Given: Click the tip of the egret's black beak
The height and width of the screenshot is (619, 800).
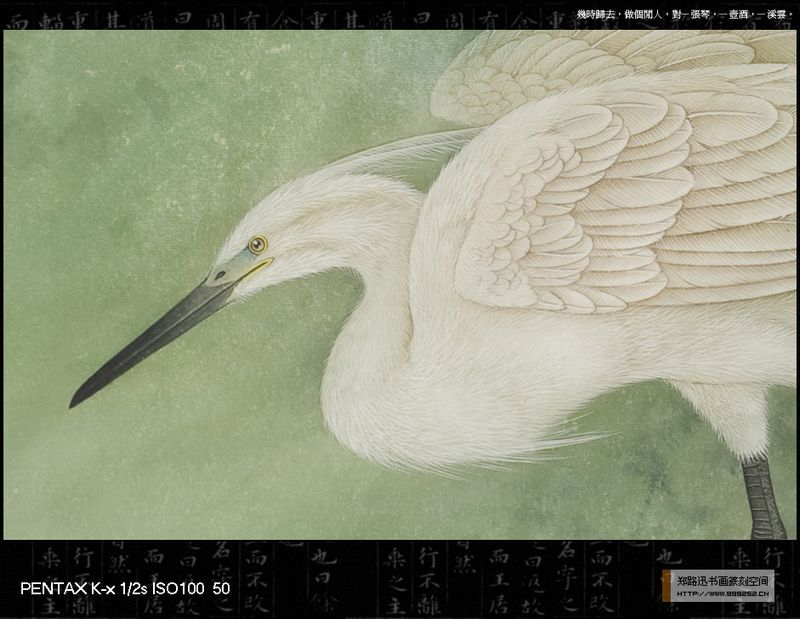Looking at the screenshot, I should (74, 403).
